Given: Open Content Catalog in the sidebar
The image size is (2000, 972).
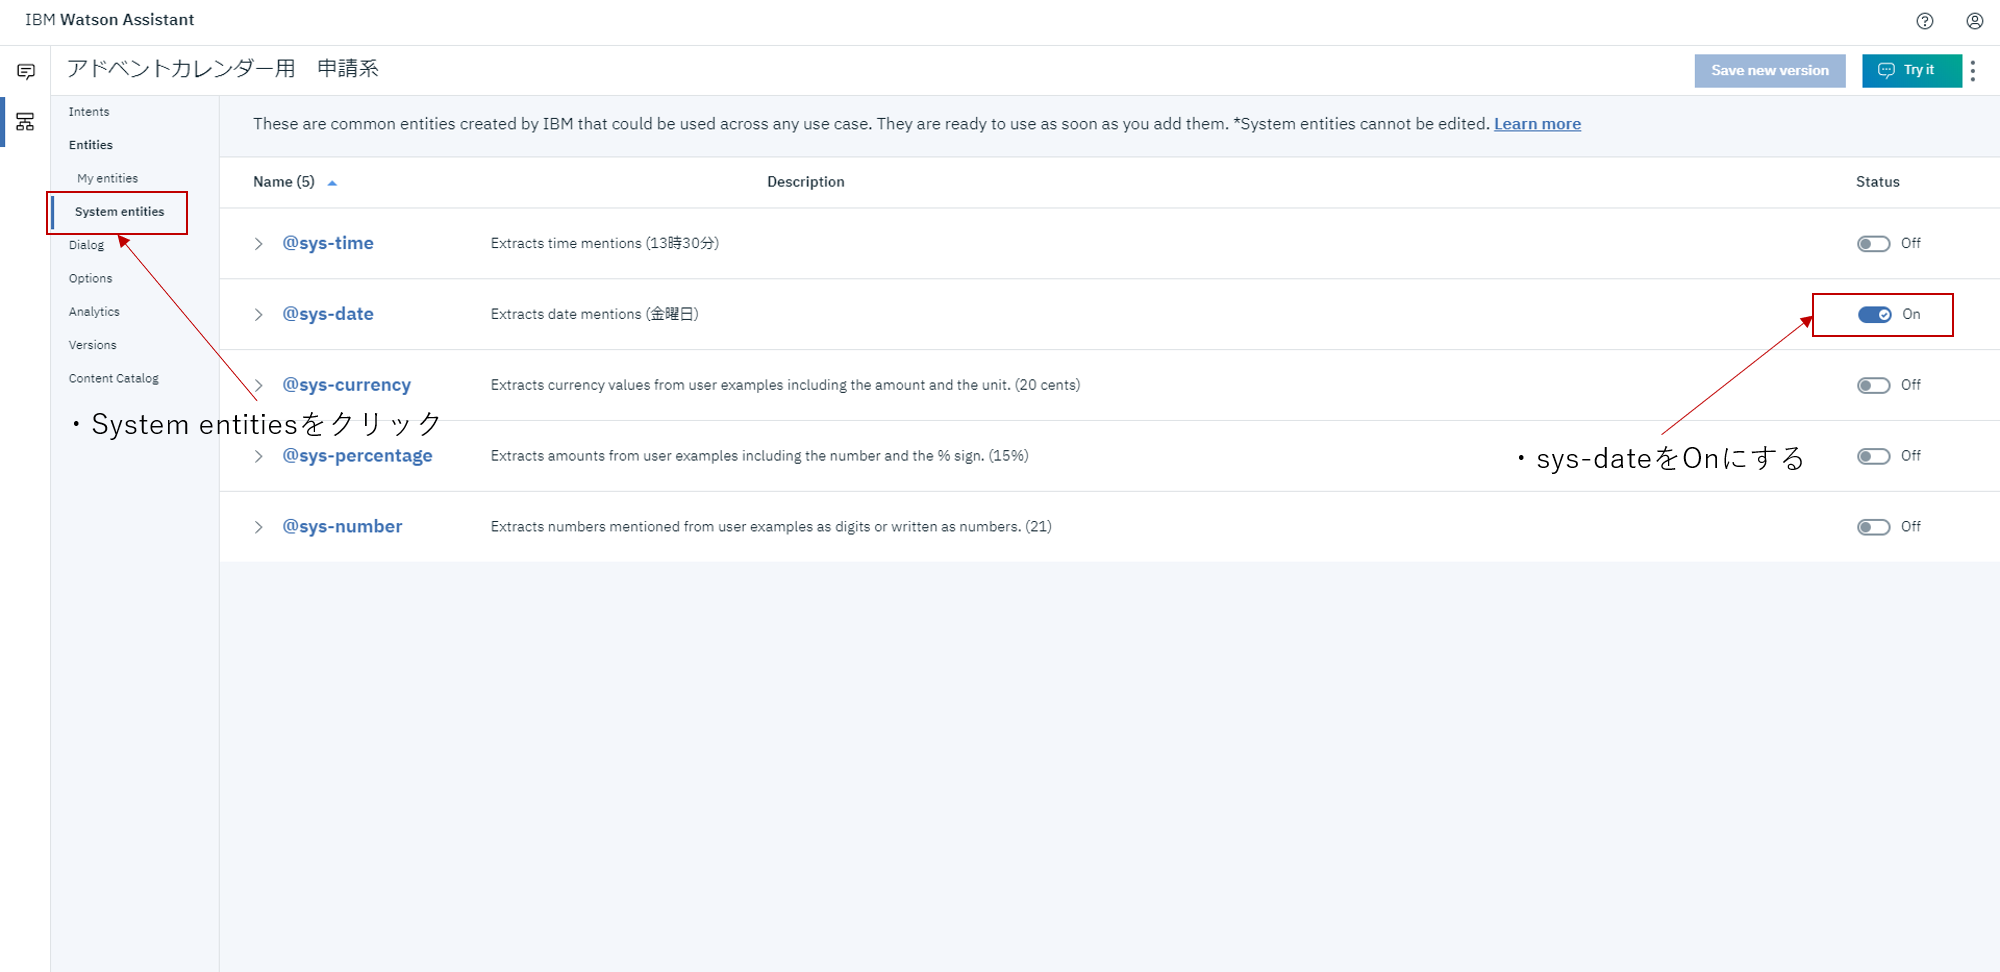Looking at the screenshot, I should coord(114,379).
